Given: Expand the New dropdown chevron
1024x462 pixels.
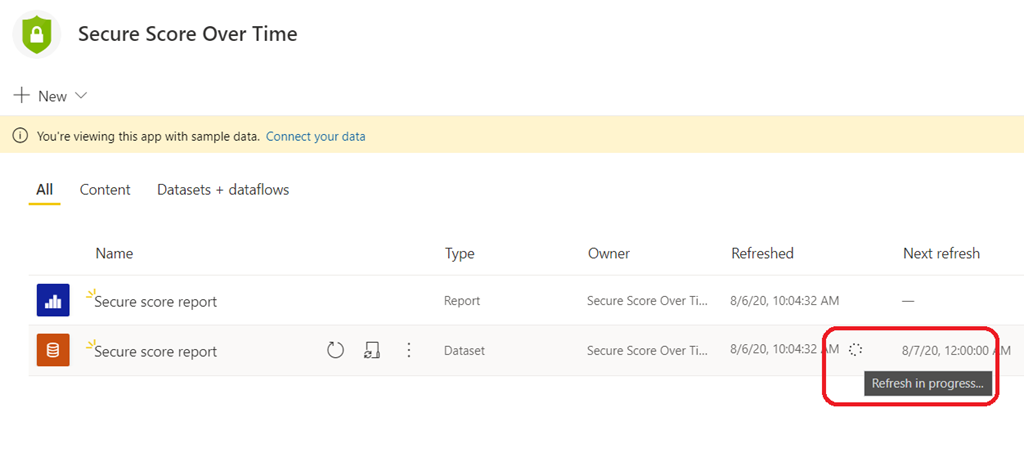Looking at the screenshot, I should click(81, 96).
